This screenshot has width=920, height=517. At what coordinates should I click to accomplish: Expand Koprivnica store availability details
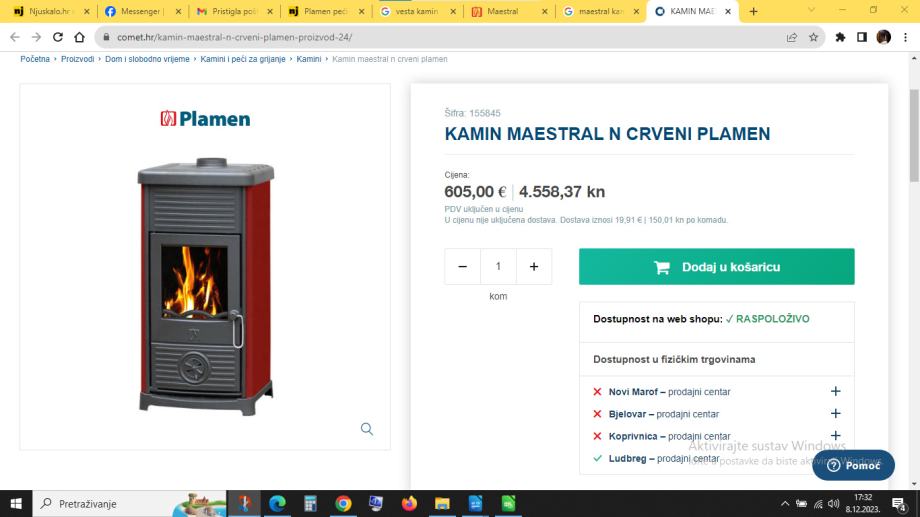point(836,436)
